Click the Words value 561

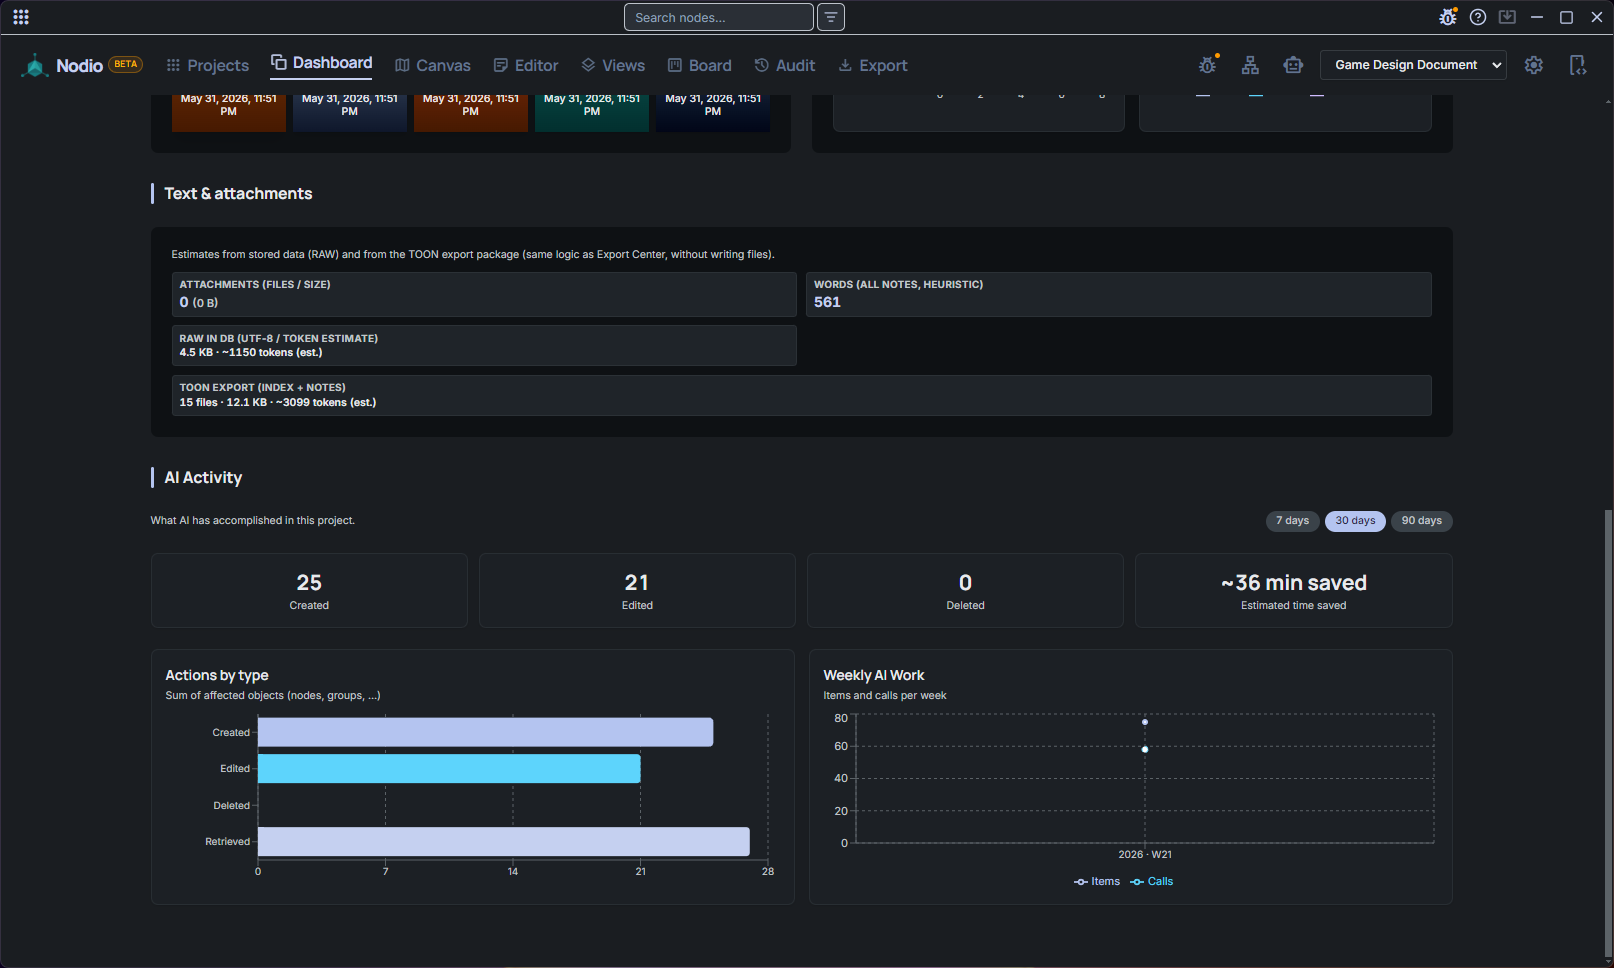click(x=827, y=302)
